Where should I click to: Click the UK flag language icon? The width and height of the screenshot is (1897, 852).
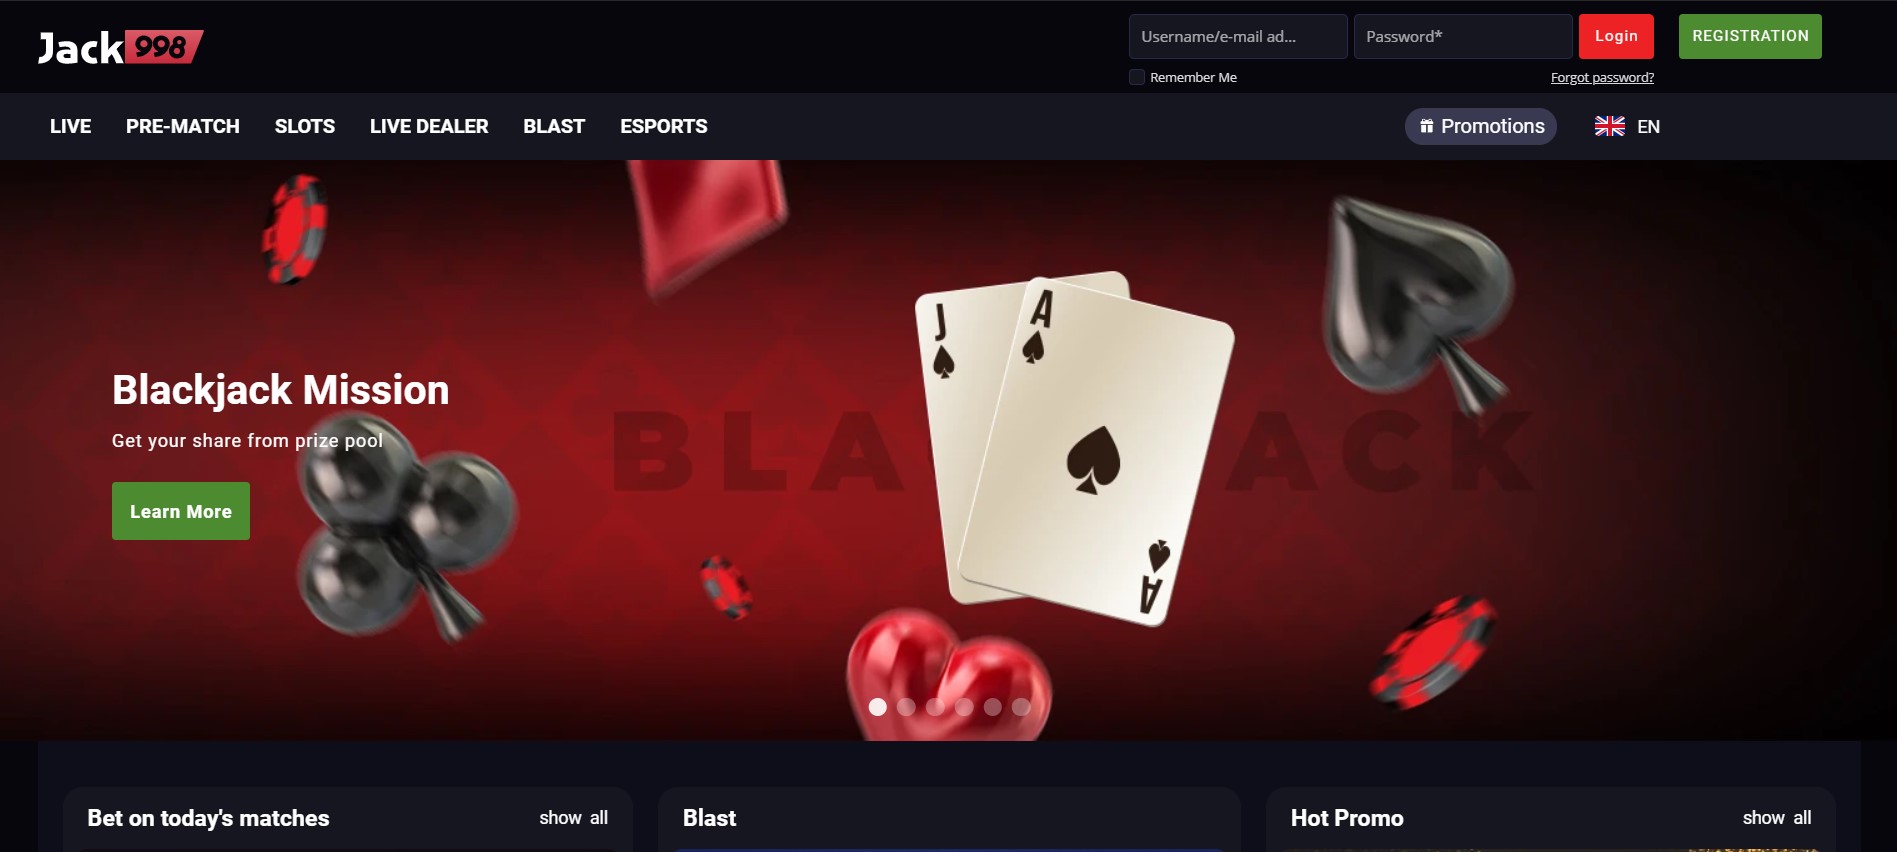coord(1609,126)
